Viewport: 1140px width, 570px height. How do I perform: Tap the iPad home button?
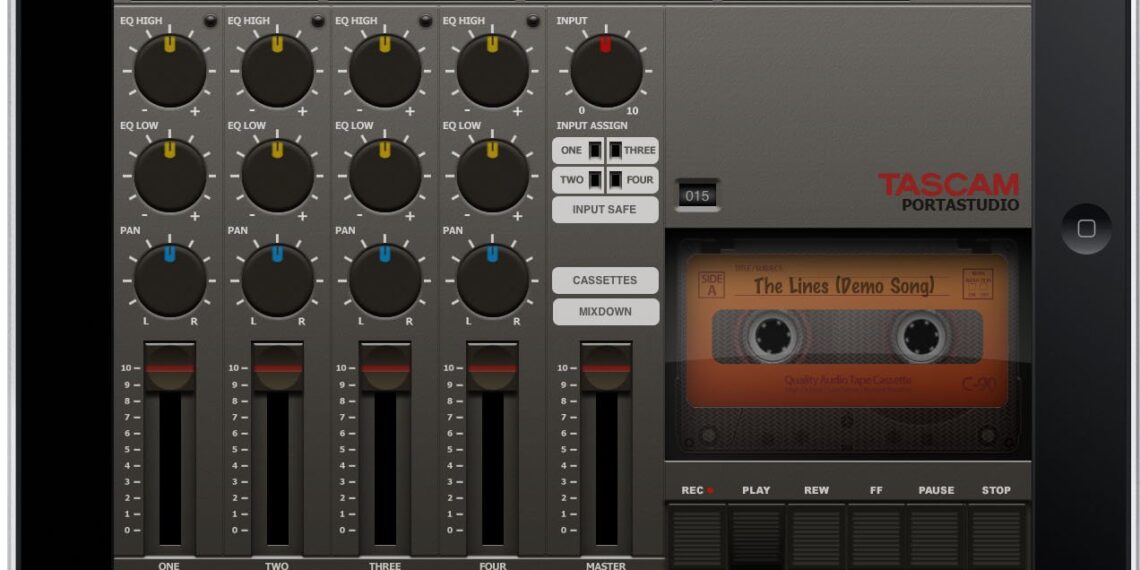(x=1086, y=229)
